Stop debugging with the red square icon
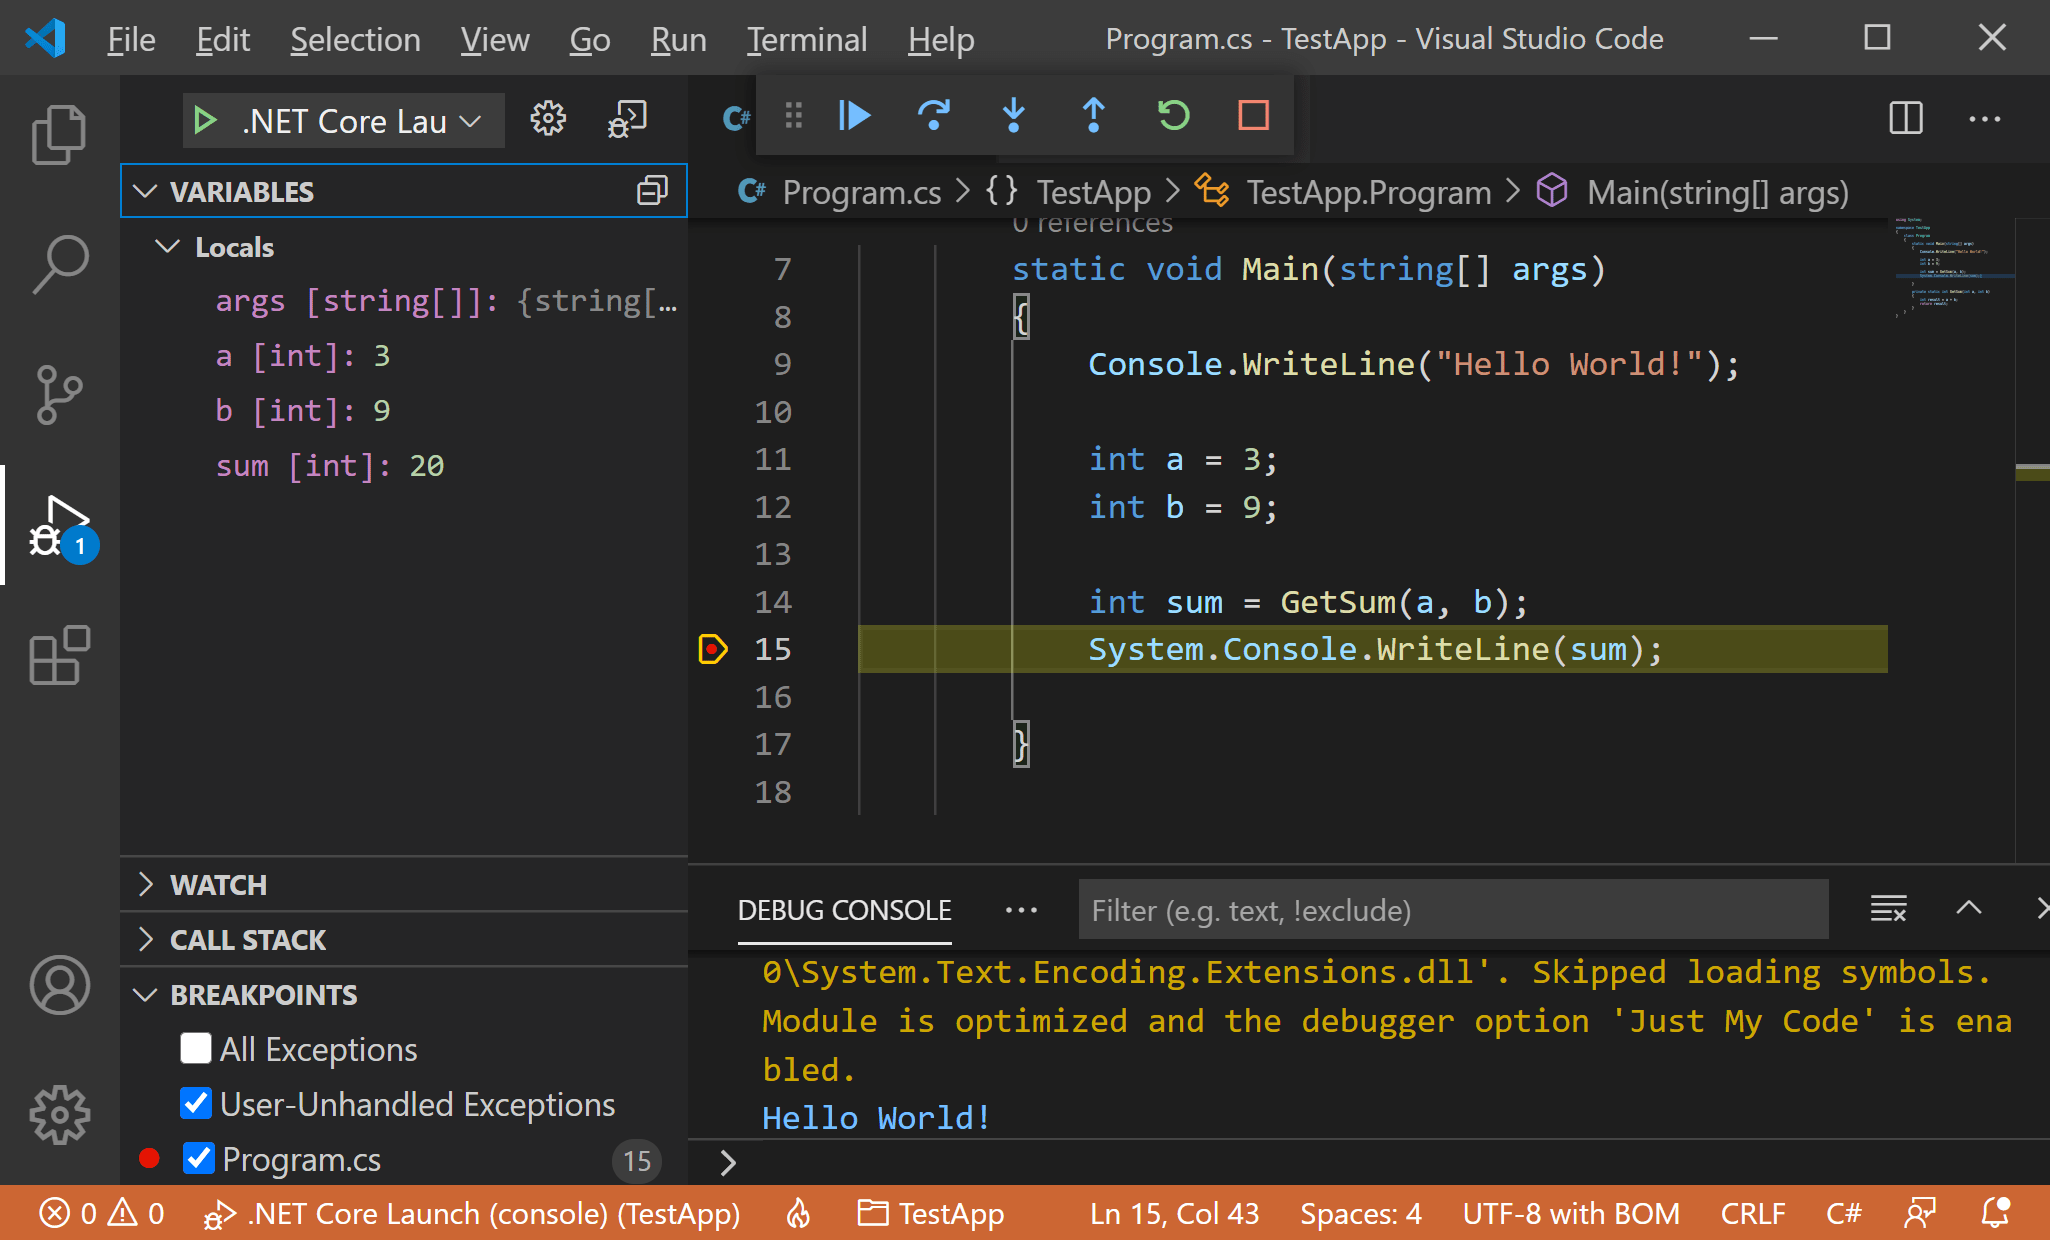 pyautogui.click(x=1254, y=115)
